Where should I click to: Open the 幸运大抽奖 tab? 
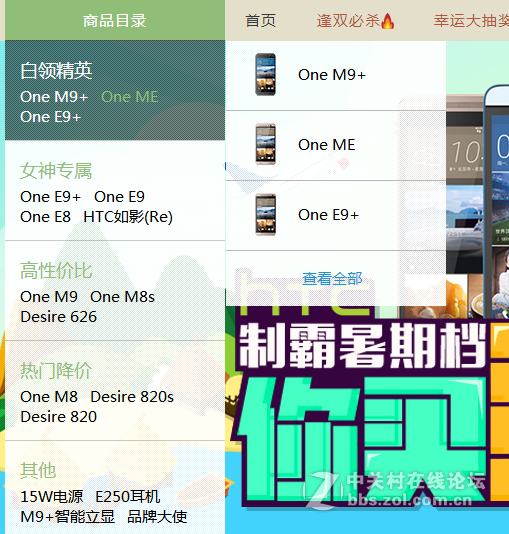click(471, 21)
